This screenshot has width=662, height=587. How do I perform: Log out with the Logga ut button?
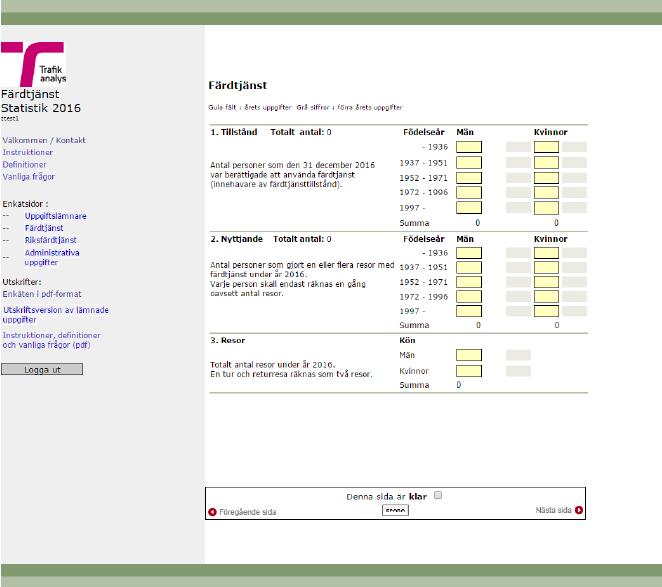pyautogui.click(x=42, y=370)
